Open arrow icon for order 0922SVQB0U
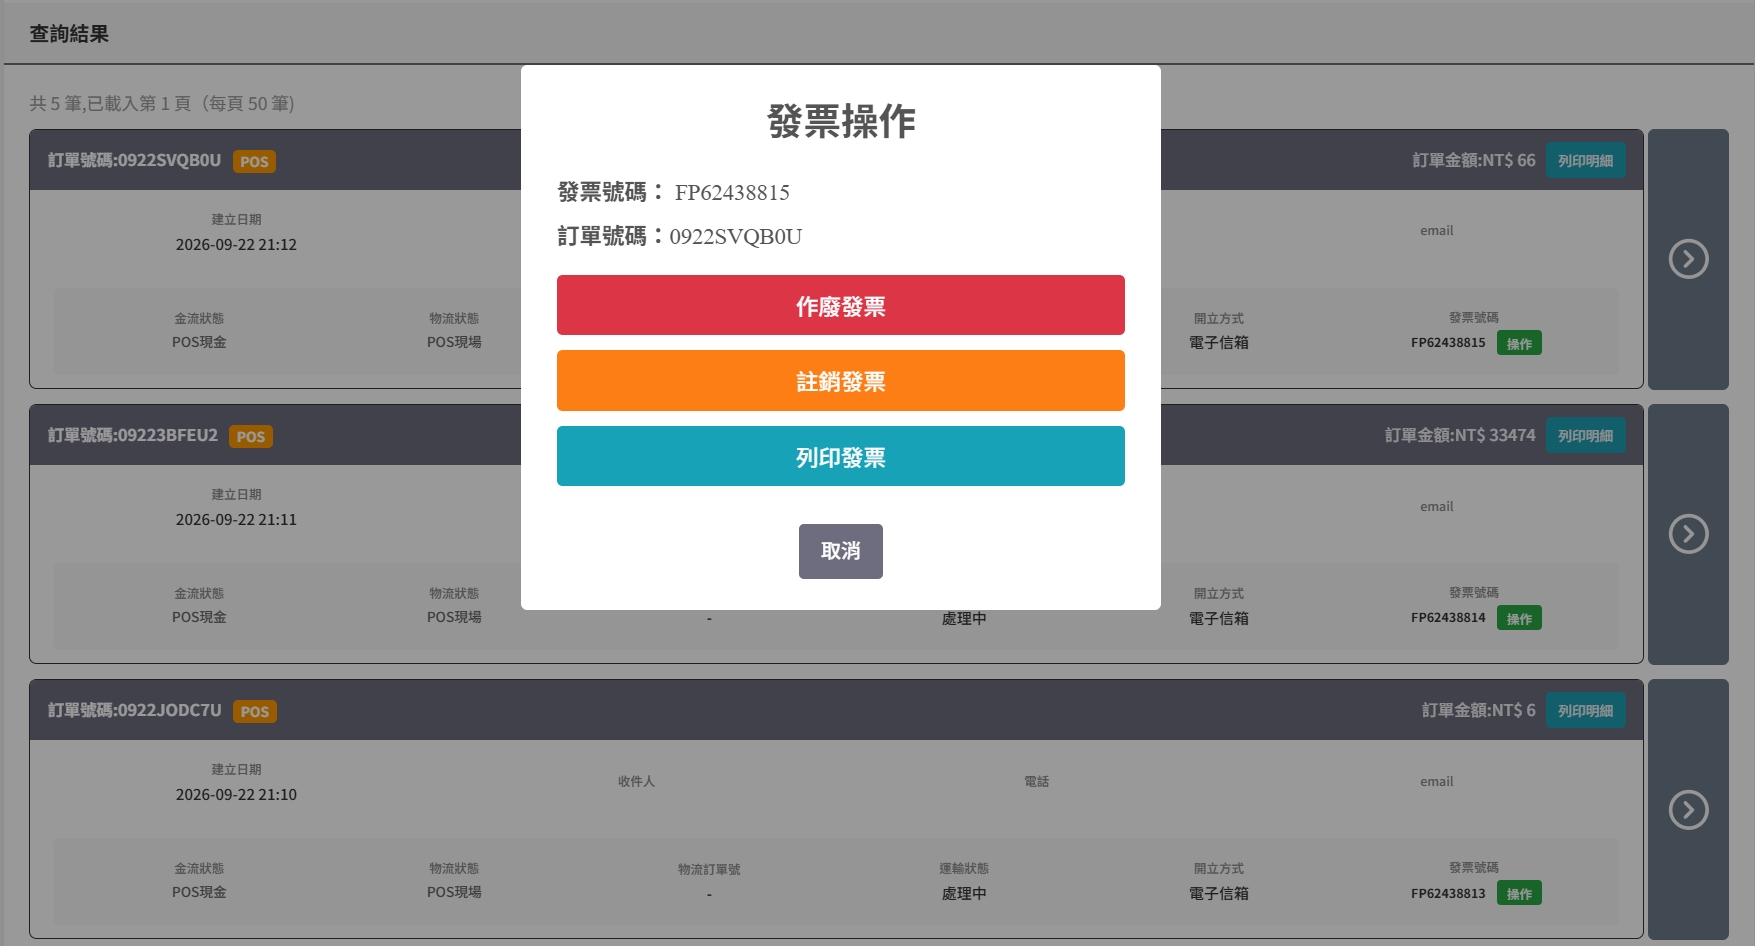The image size is (1755, 946). click(1688, 259)
